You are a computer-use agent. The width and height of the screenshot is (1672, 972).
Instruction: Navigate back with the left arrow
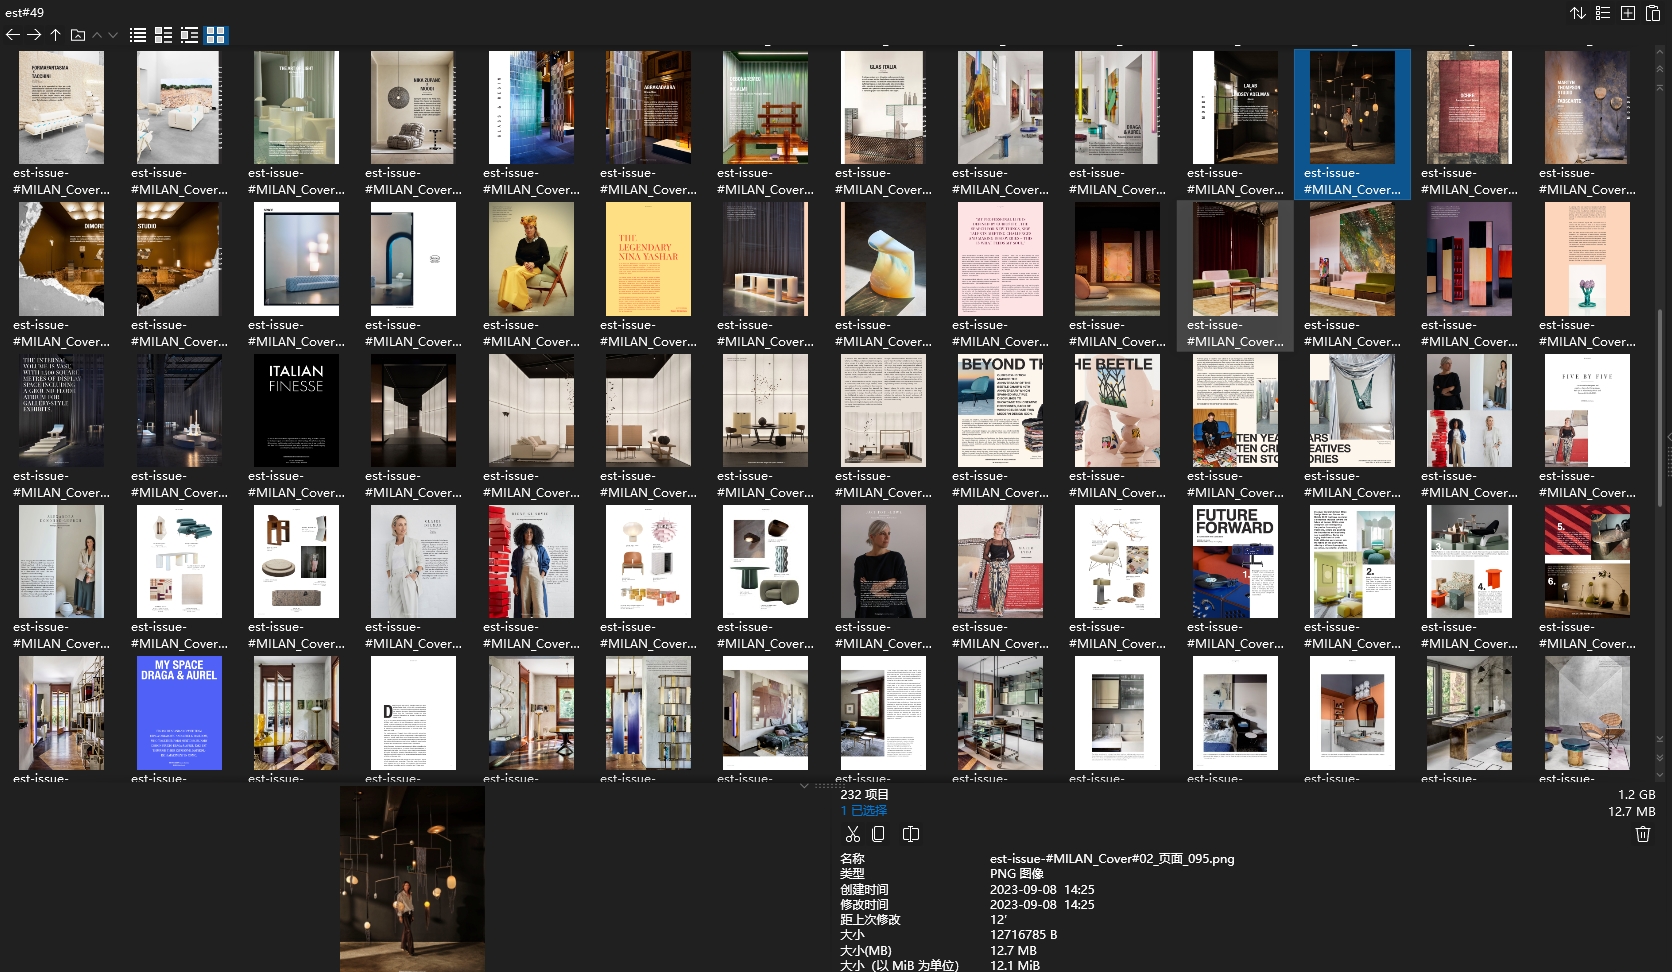point(13,35)
